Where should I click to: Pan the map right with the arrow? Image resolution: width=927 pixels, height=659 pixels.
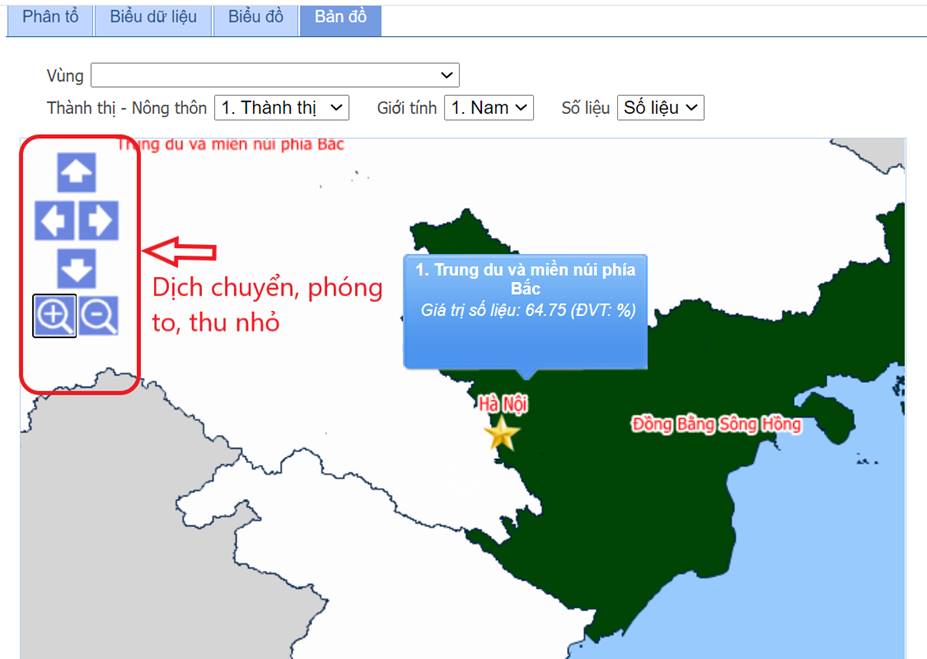98,221
